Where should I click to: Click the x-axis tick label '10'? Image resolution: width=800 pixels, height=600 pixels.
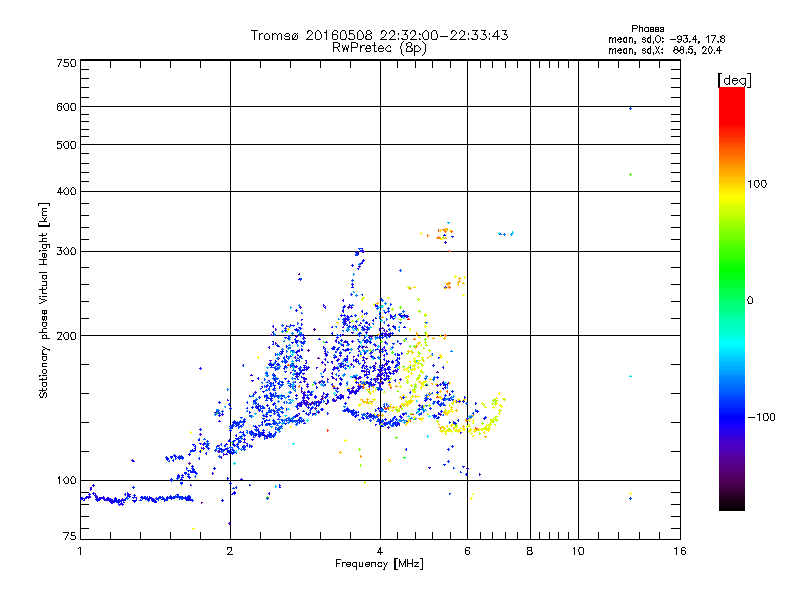click(578, 551)
